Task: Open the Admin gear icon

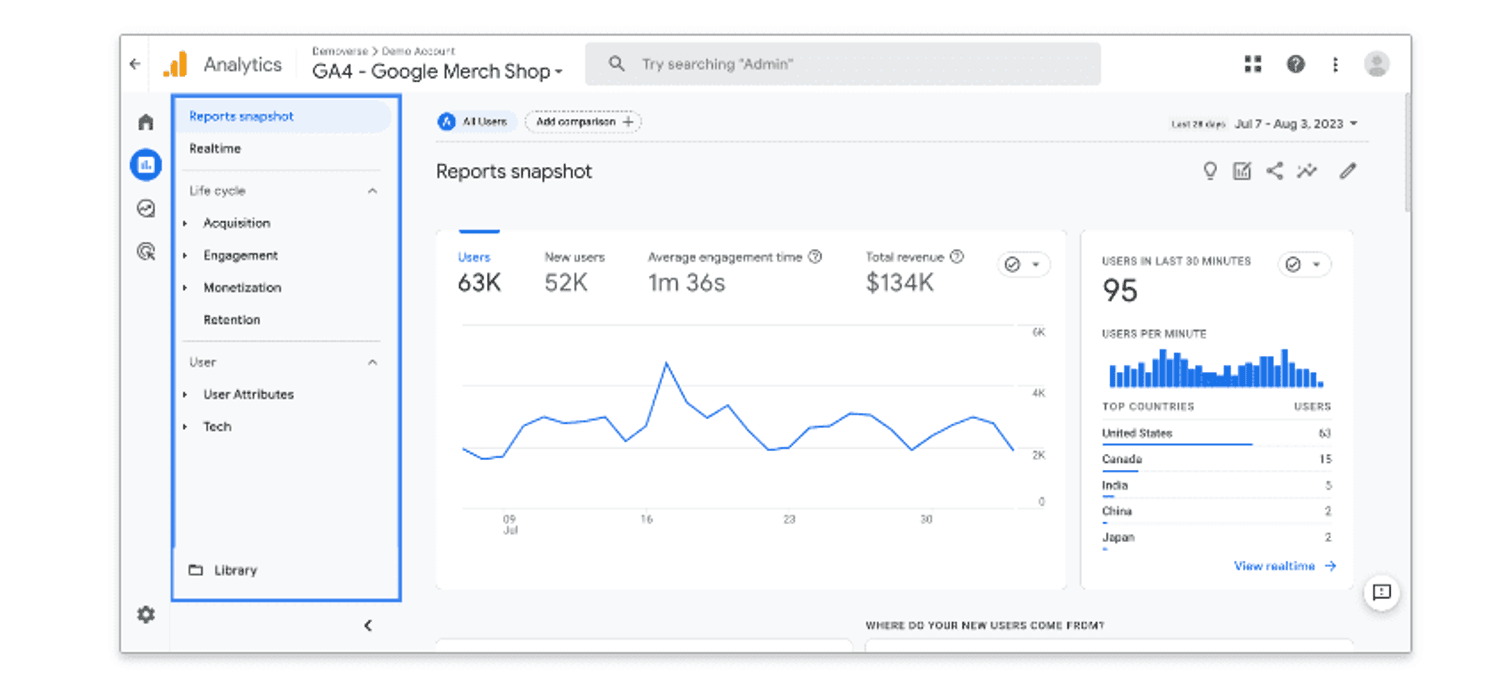Action: 146,614
